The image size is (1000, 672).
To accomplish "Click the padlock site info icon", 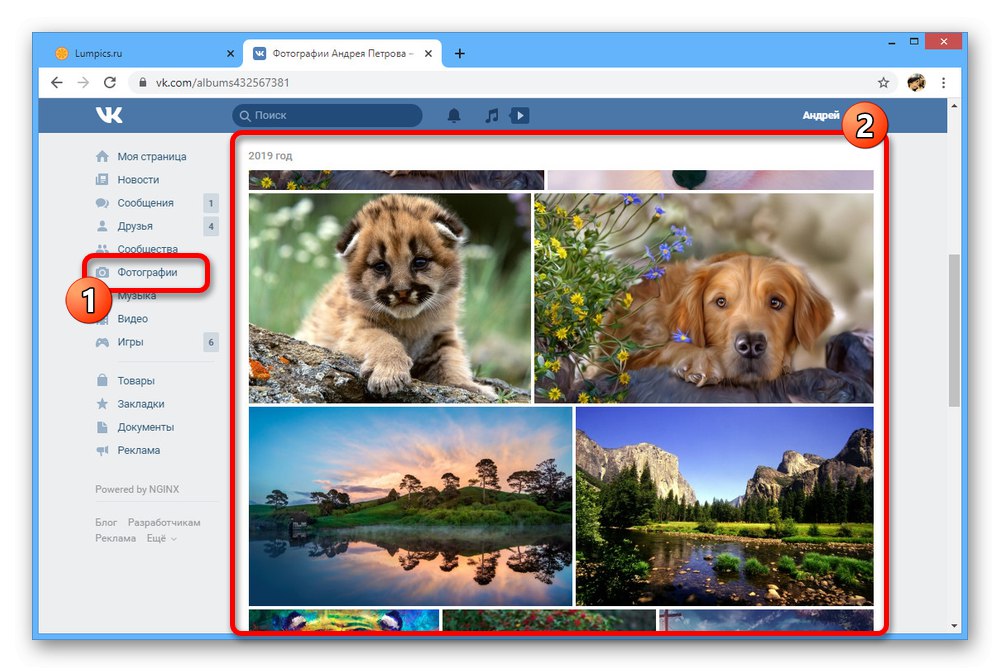I will 143,82.
